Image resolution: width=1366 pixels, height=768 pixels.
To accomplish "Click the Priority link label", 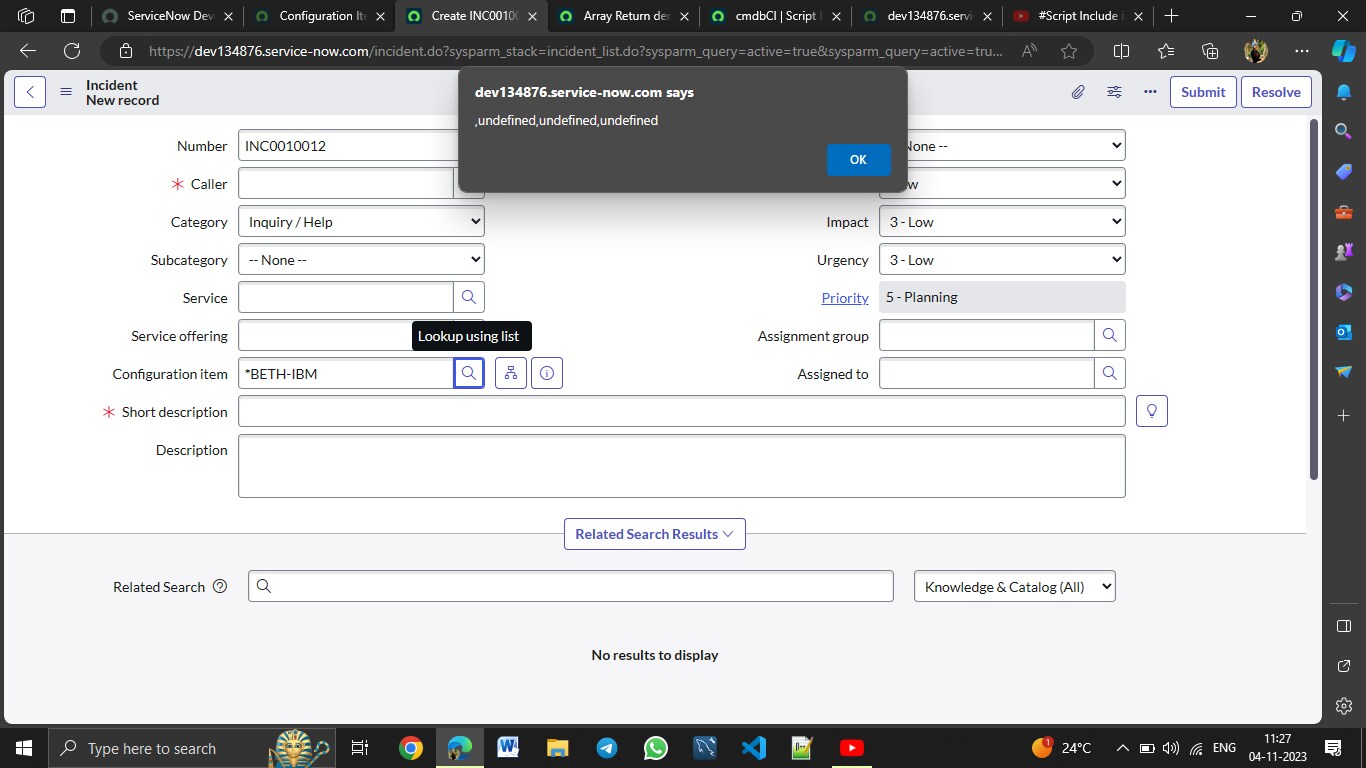I will click(845, 298).
